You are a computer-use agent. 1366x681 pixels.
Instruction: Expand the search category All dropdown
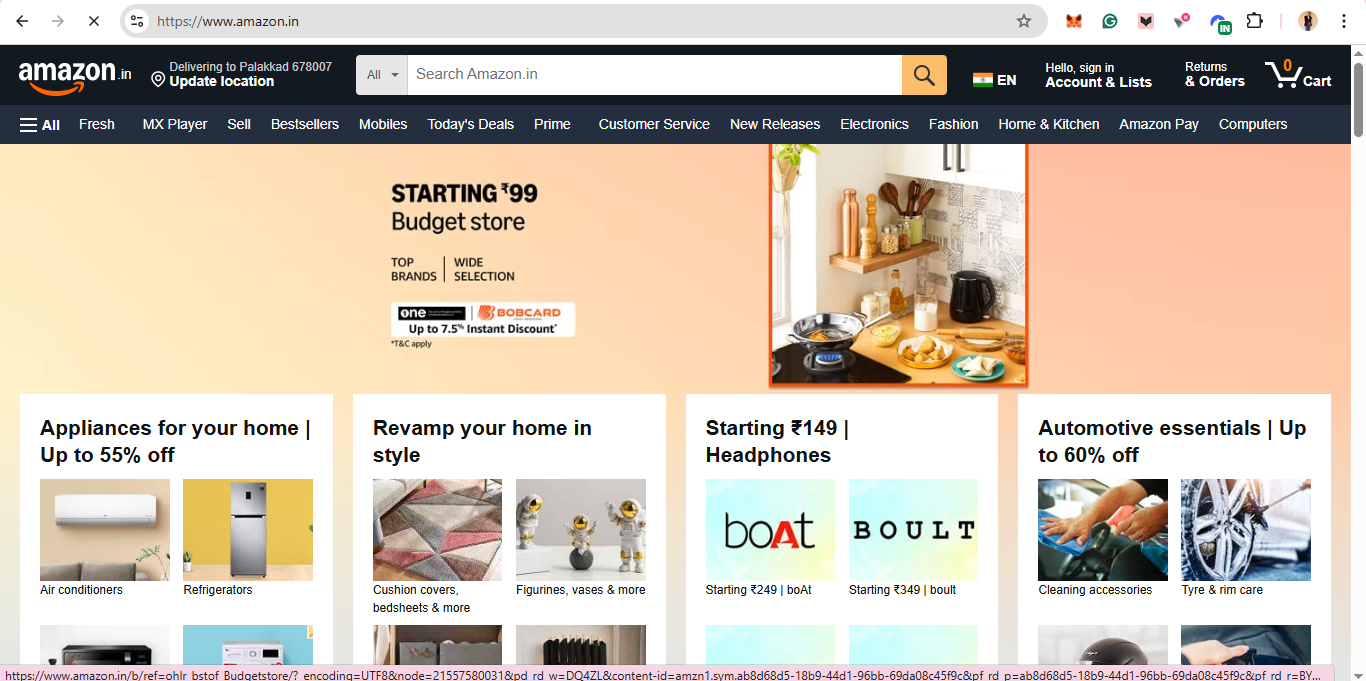[382, 75]
